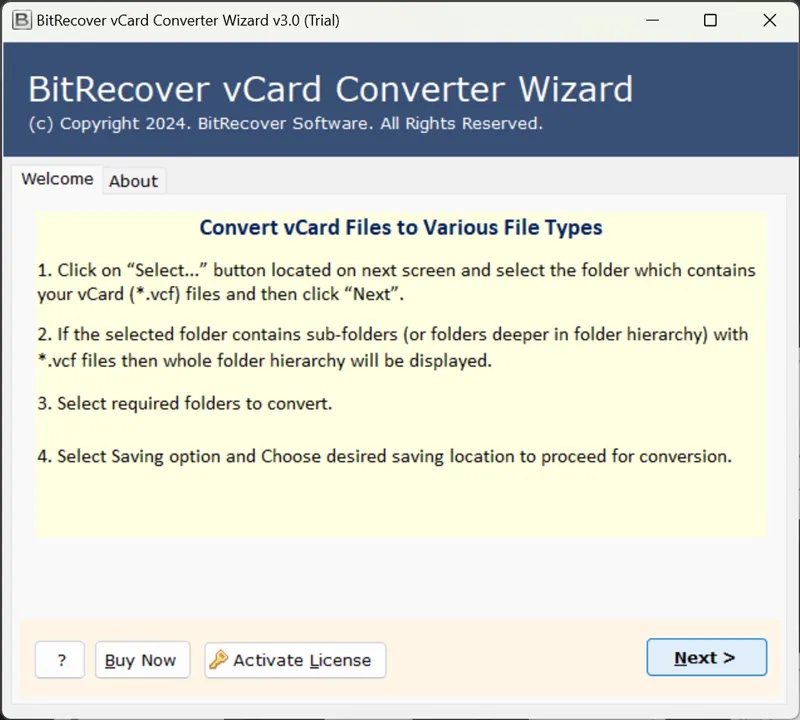Click the empty yellow area below the instructions
This screenshot has width=800, height=720.
[x=400, y=505]
